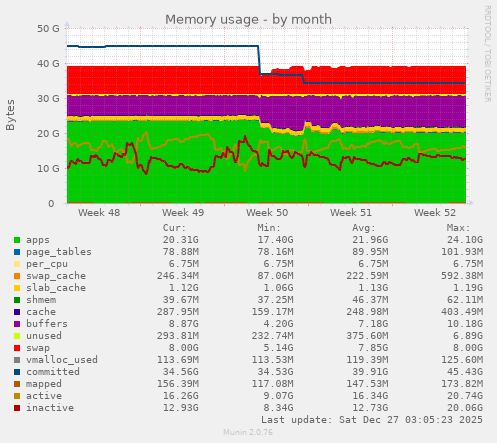Click the 'vmalloc_used' legend label
The image size is (497, 443).
(x=62, y=360)
